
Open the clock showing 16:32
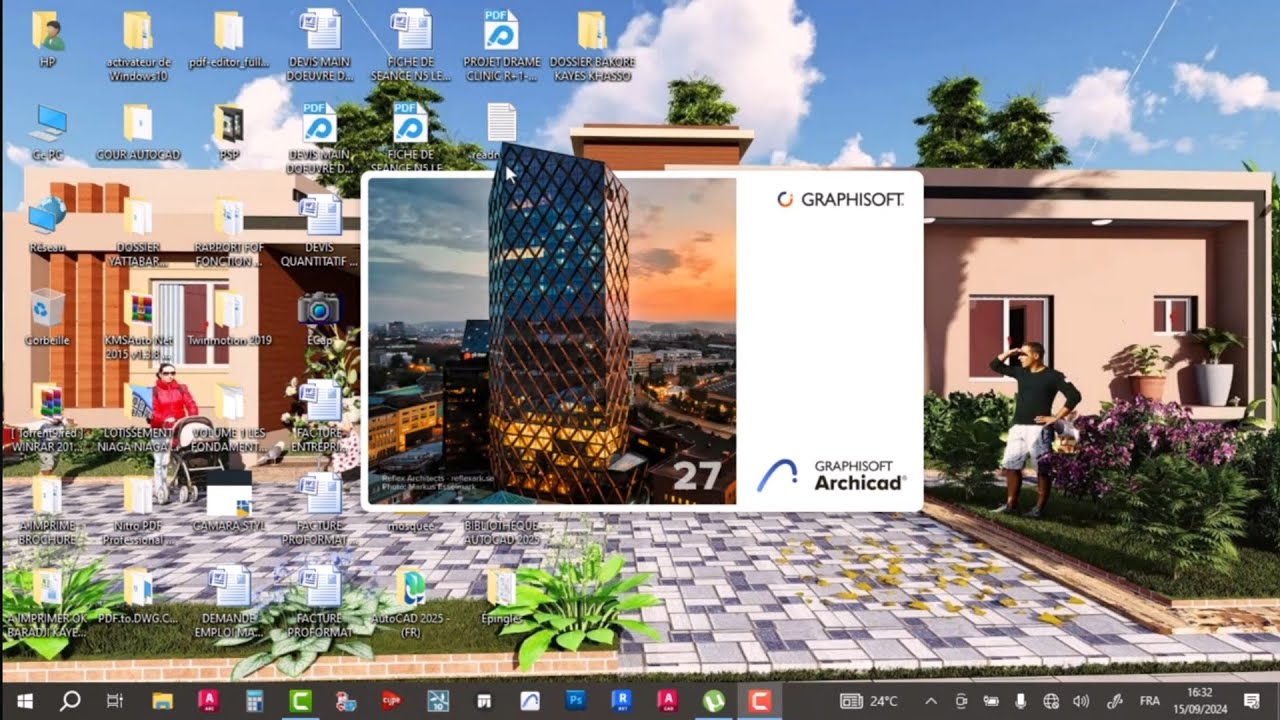click(1200, 700)
